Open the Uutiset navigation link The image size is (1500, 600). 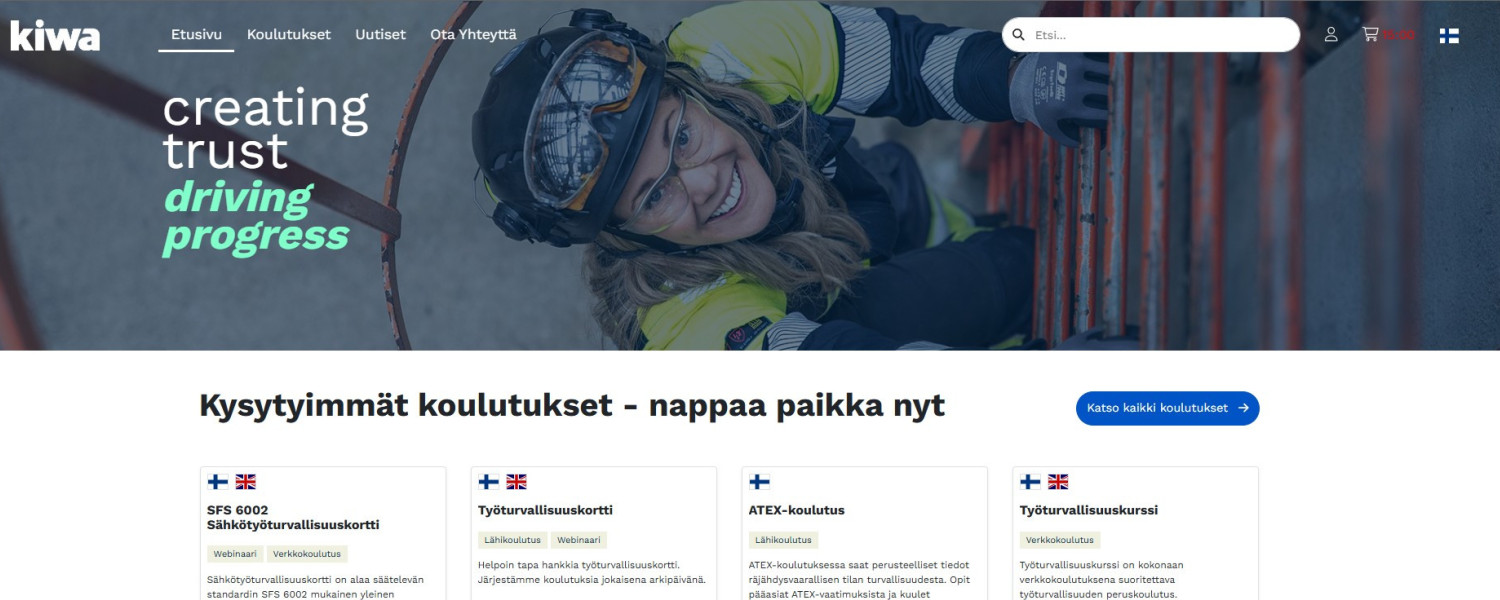pos(381,34)
